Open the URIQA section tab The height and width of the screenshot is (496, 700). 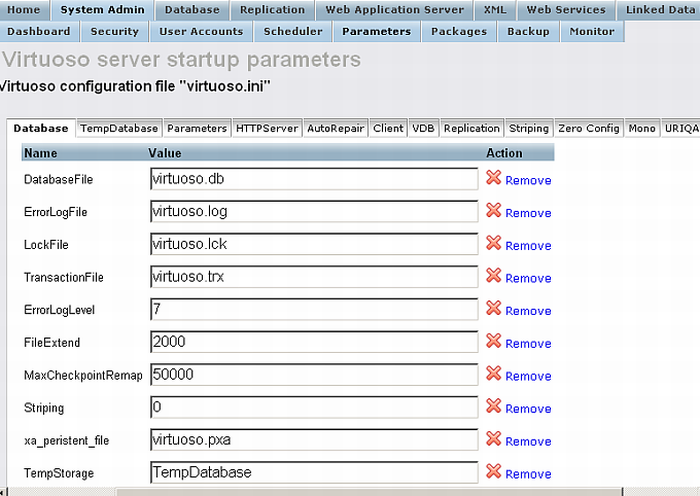[x=681, y=129]
